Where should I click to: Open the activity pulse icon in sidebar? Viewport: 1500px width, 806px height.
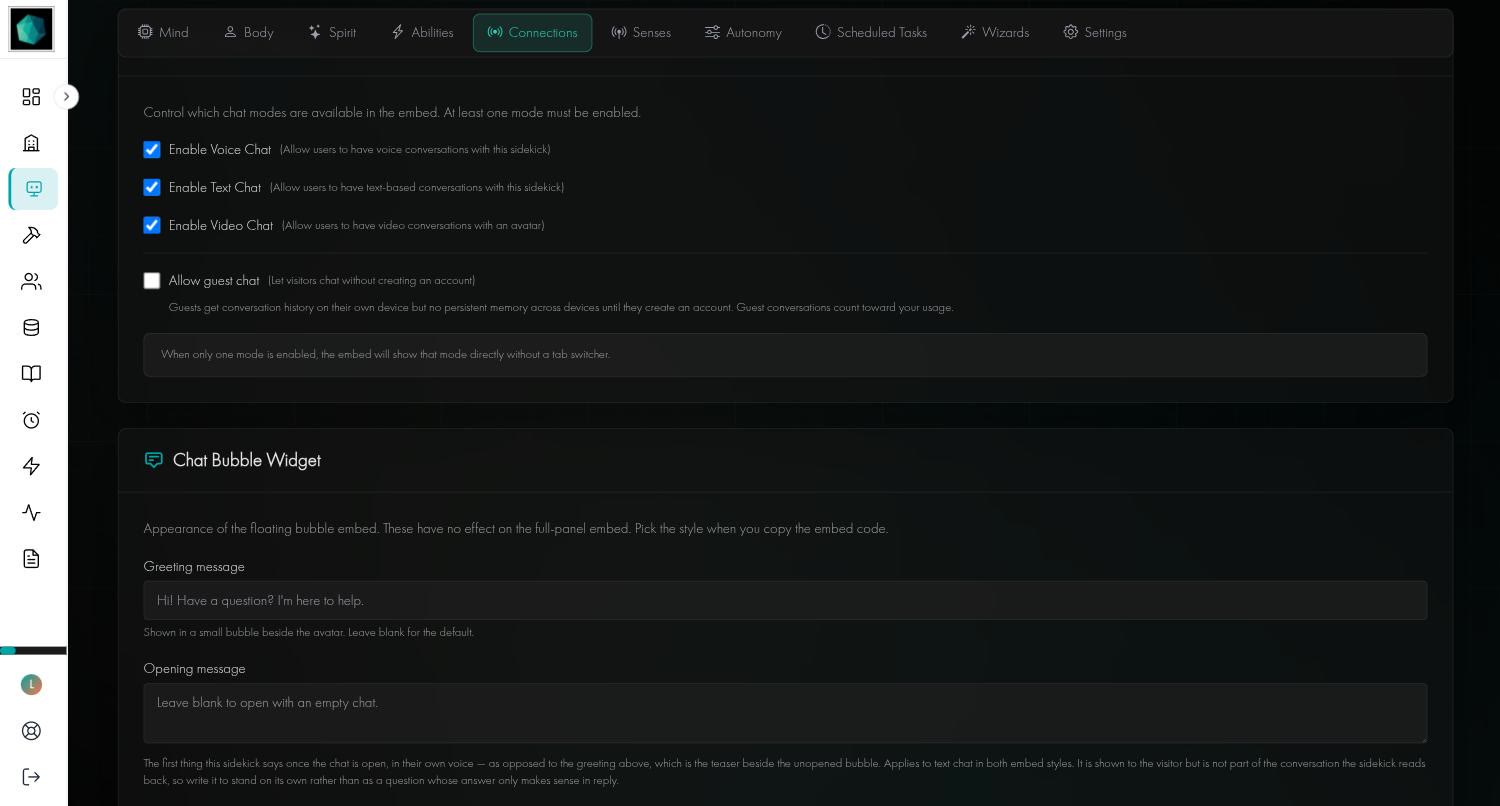tap(31, 513)
